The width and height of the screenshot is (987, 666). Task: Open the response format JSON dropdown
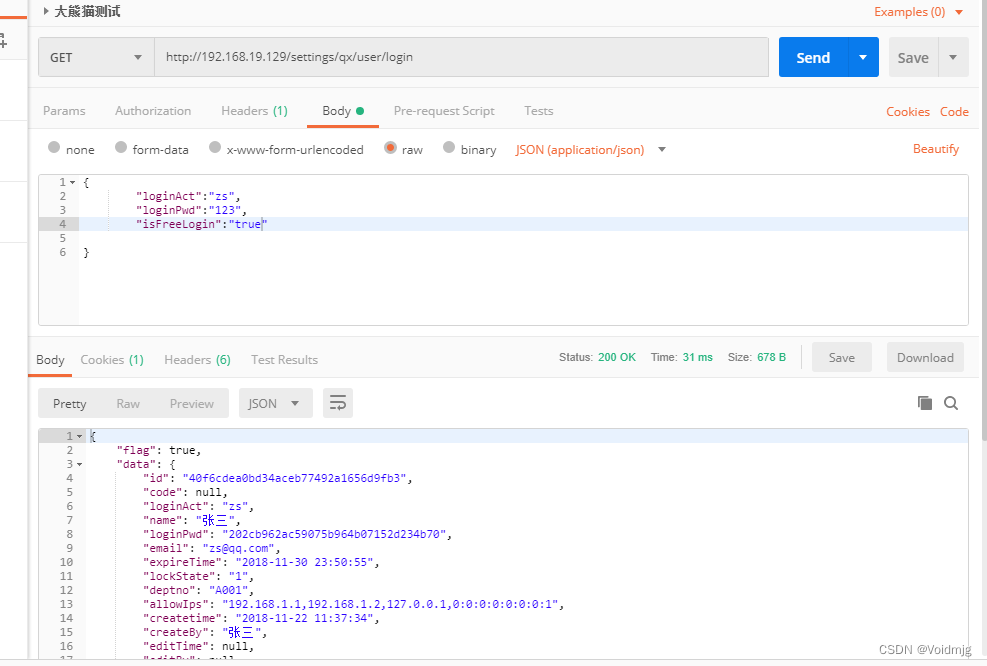(276, 403)
